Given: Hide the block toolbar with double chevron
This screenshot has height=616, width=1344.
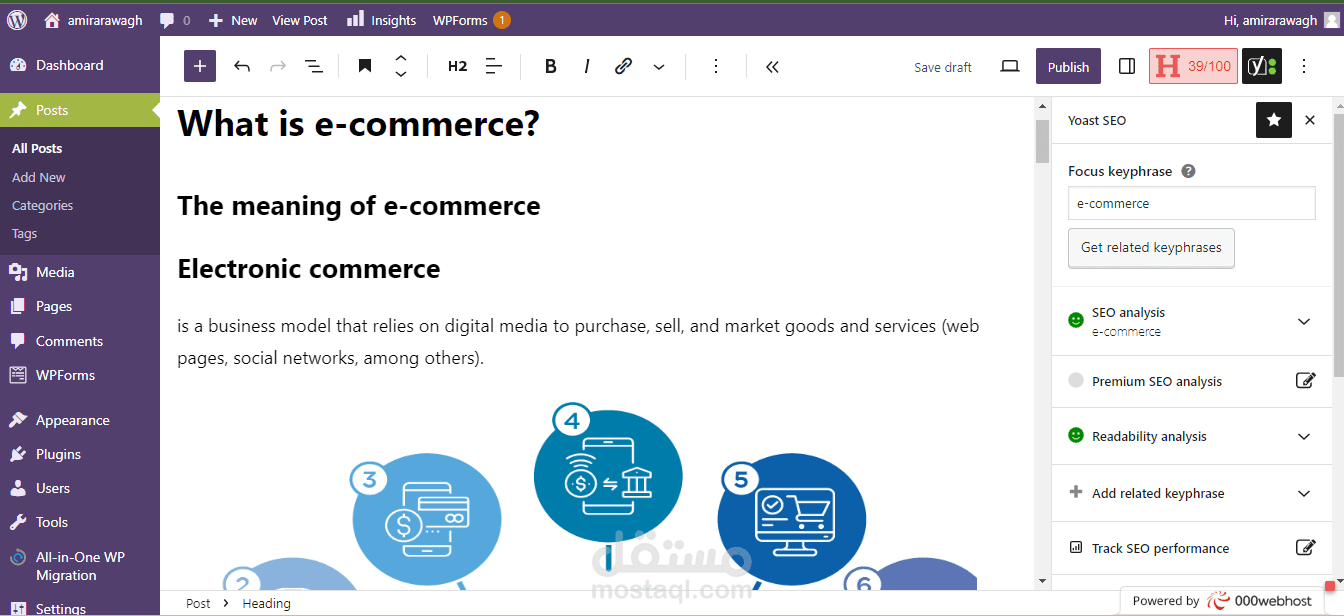Looking at the screenshot, I should pyautogui.click(x=772, y=66).
